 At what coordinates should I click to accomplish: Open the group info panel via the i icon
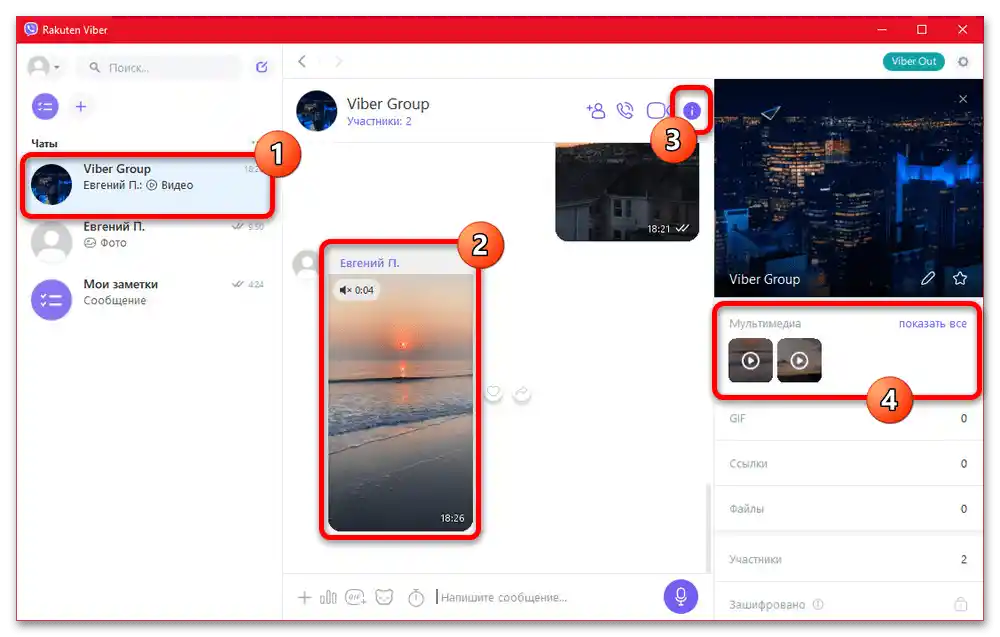point(693,111)
